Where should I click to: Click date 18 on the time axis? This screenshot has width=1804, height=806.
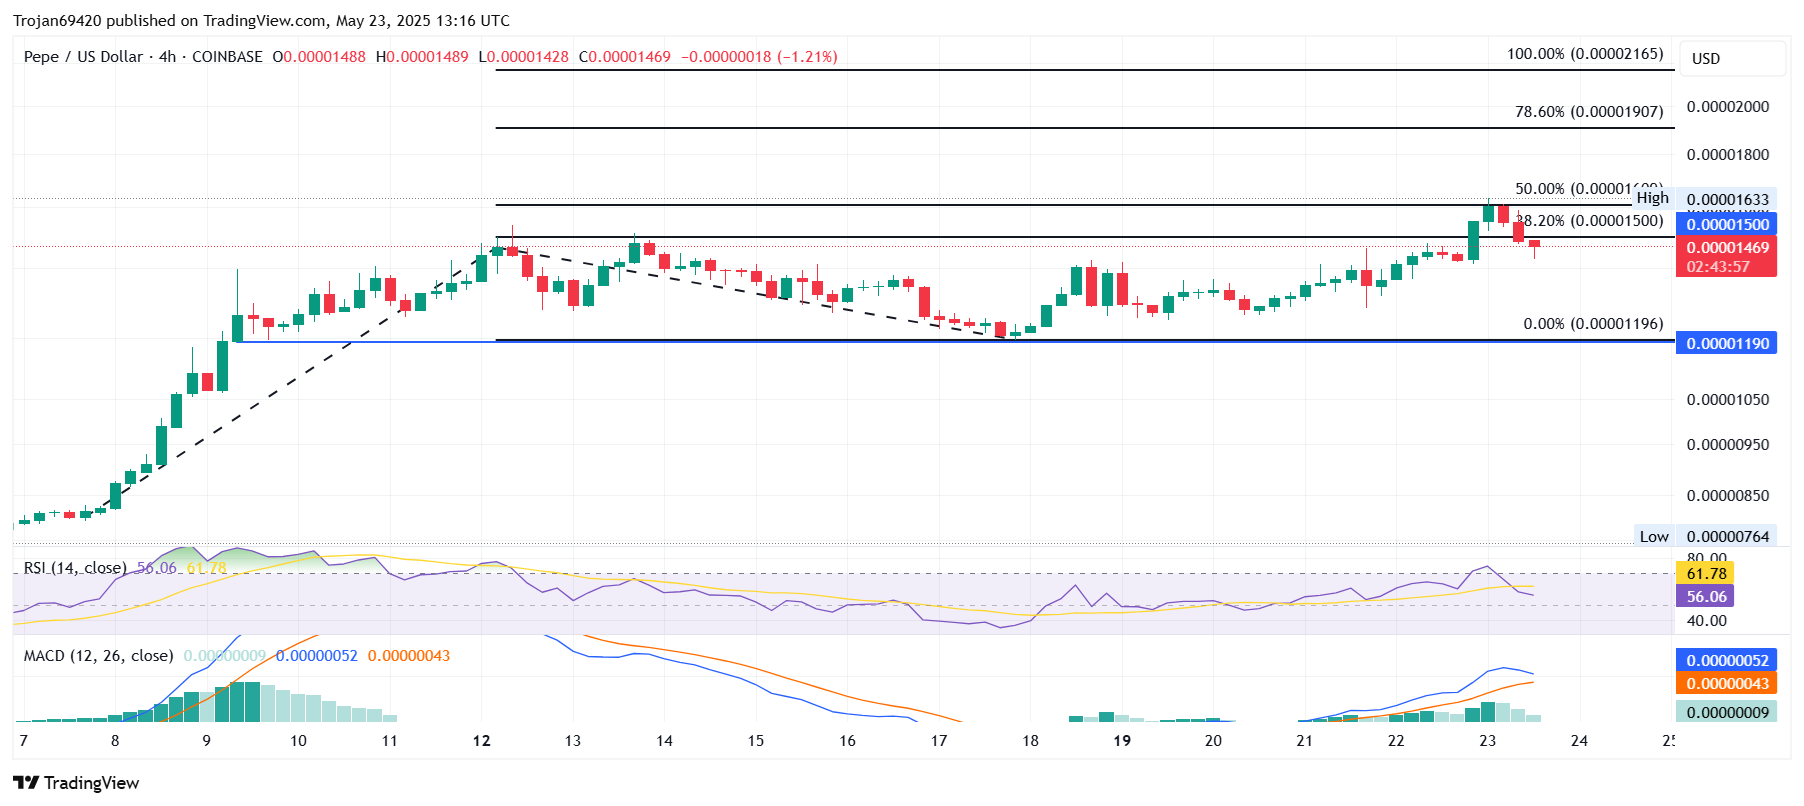coord(1030,741)
